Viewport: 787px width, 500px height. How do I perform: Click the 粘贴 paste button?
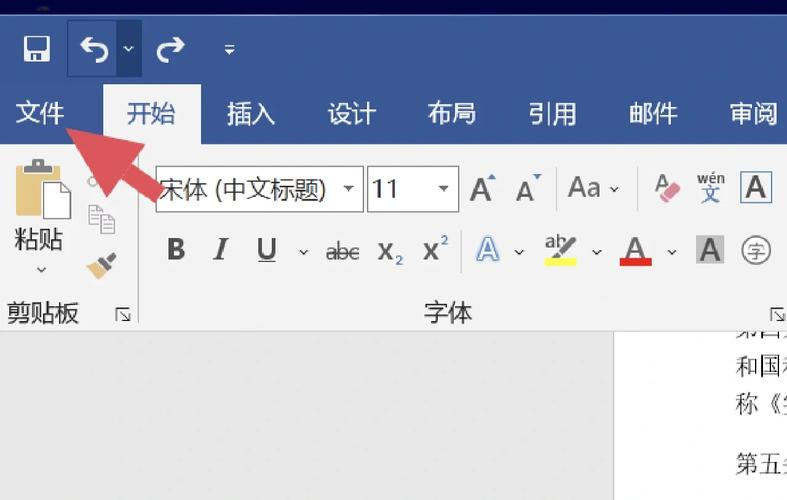click(39, 216)
